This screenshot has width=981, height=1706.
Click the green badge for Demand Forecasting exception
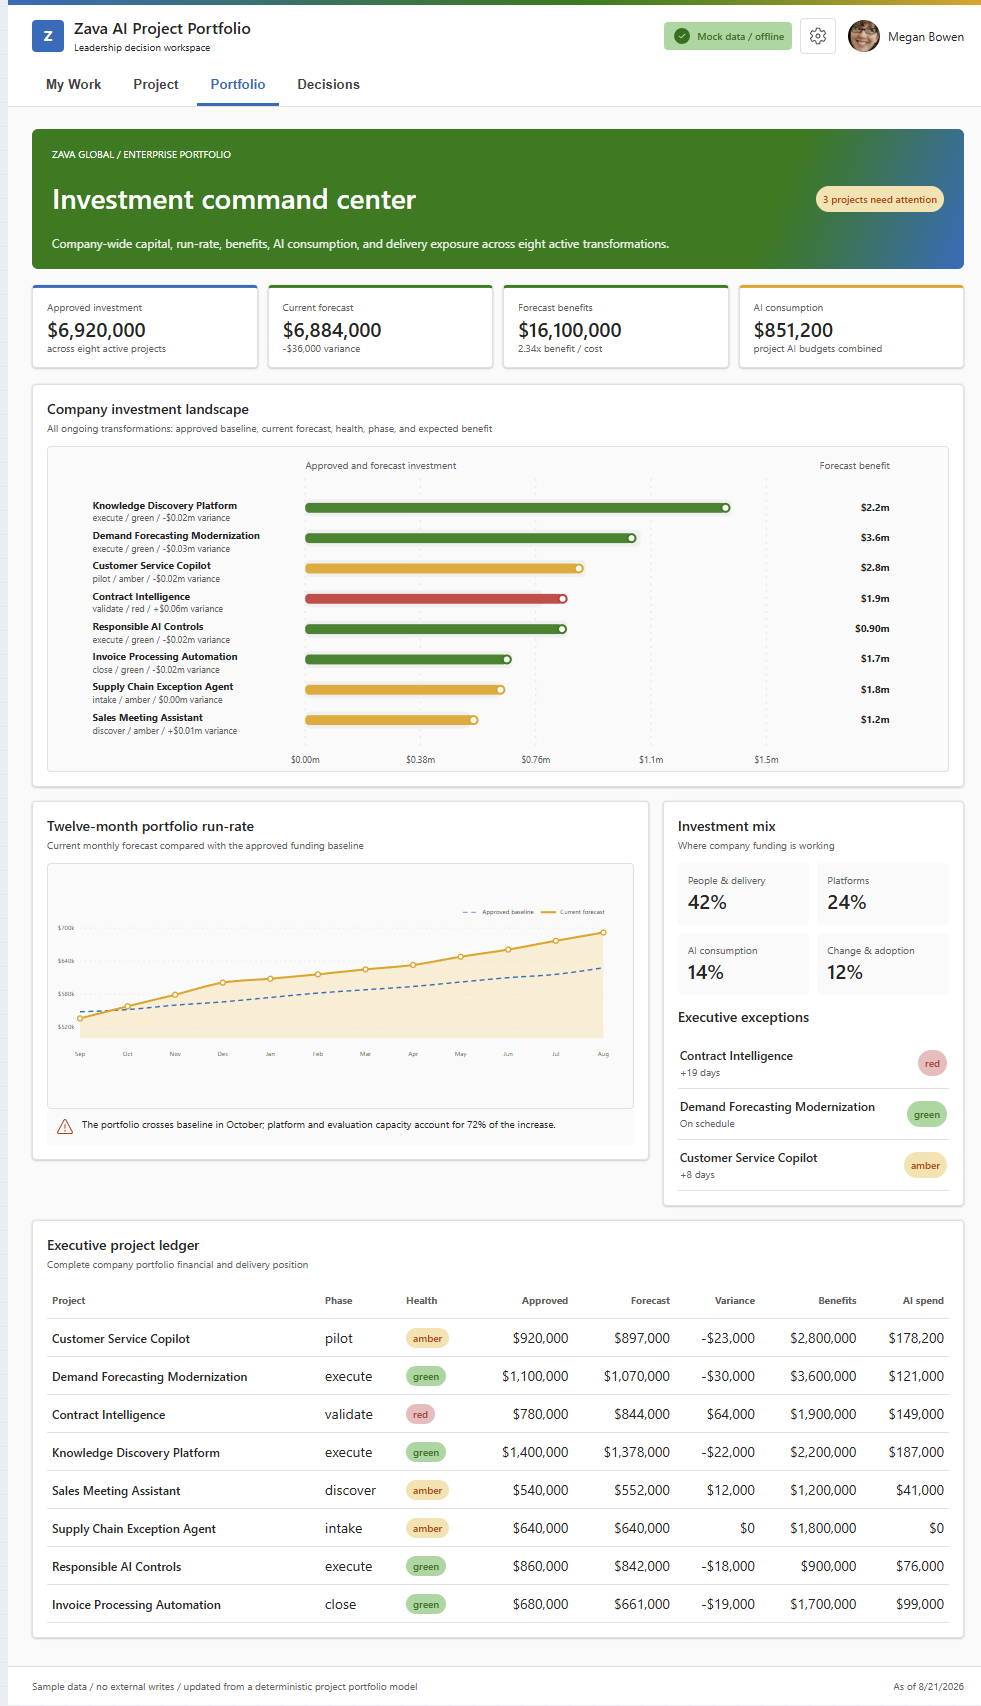tap(927, 1114)
